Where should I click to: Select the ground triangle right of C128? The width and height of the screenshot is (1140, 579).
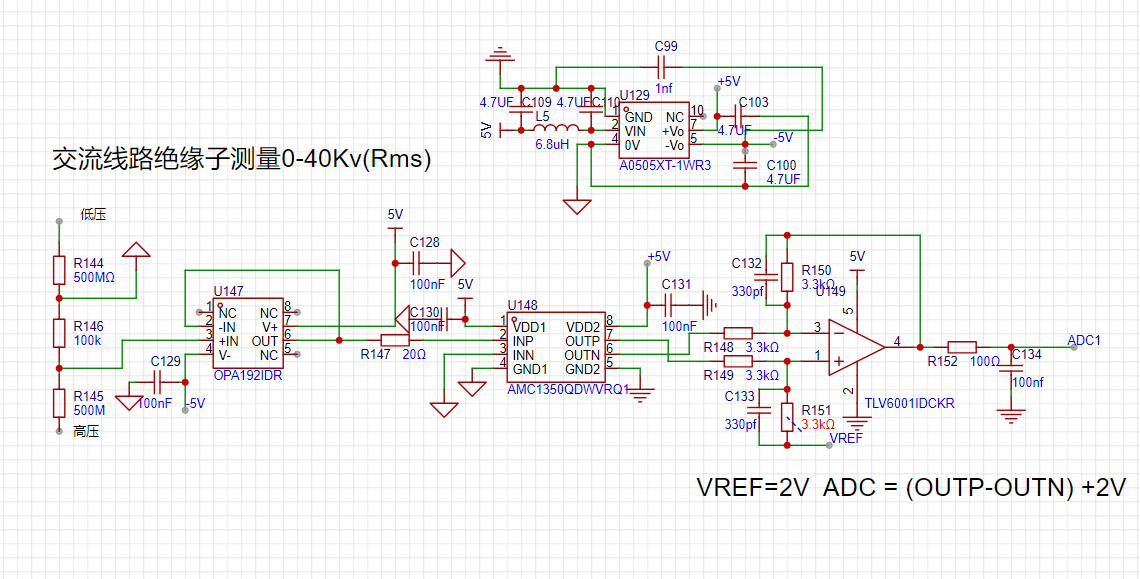[x=457, y=262]
